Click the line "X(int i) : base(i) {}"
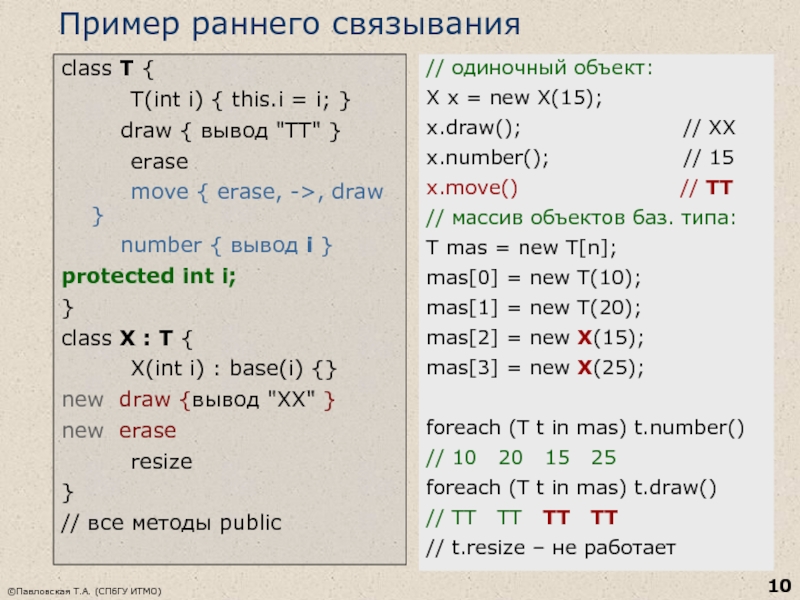The width and height of the screenshot is (800, 600). (234, 369)
